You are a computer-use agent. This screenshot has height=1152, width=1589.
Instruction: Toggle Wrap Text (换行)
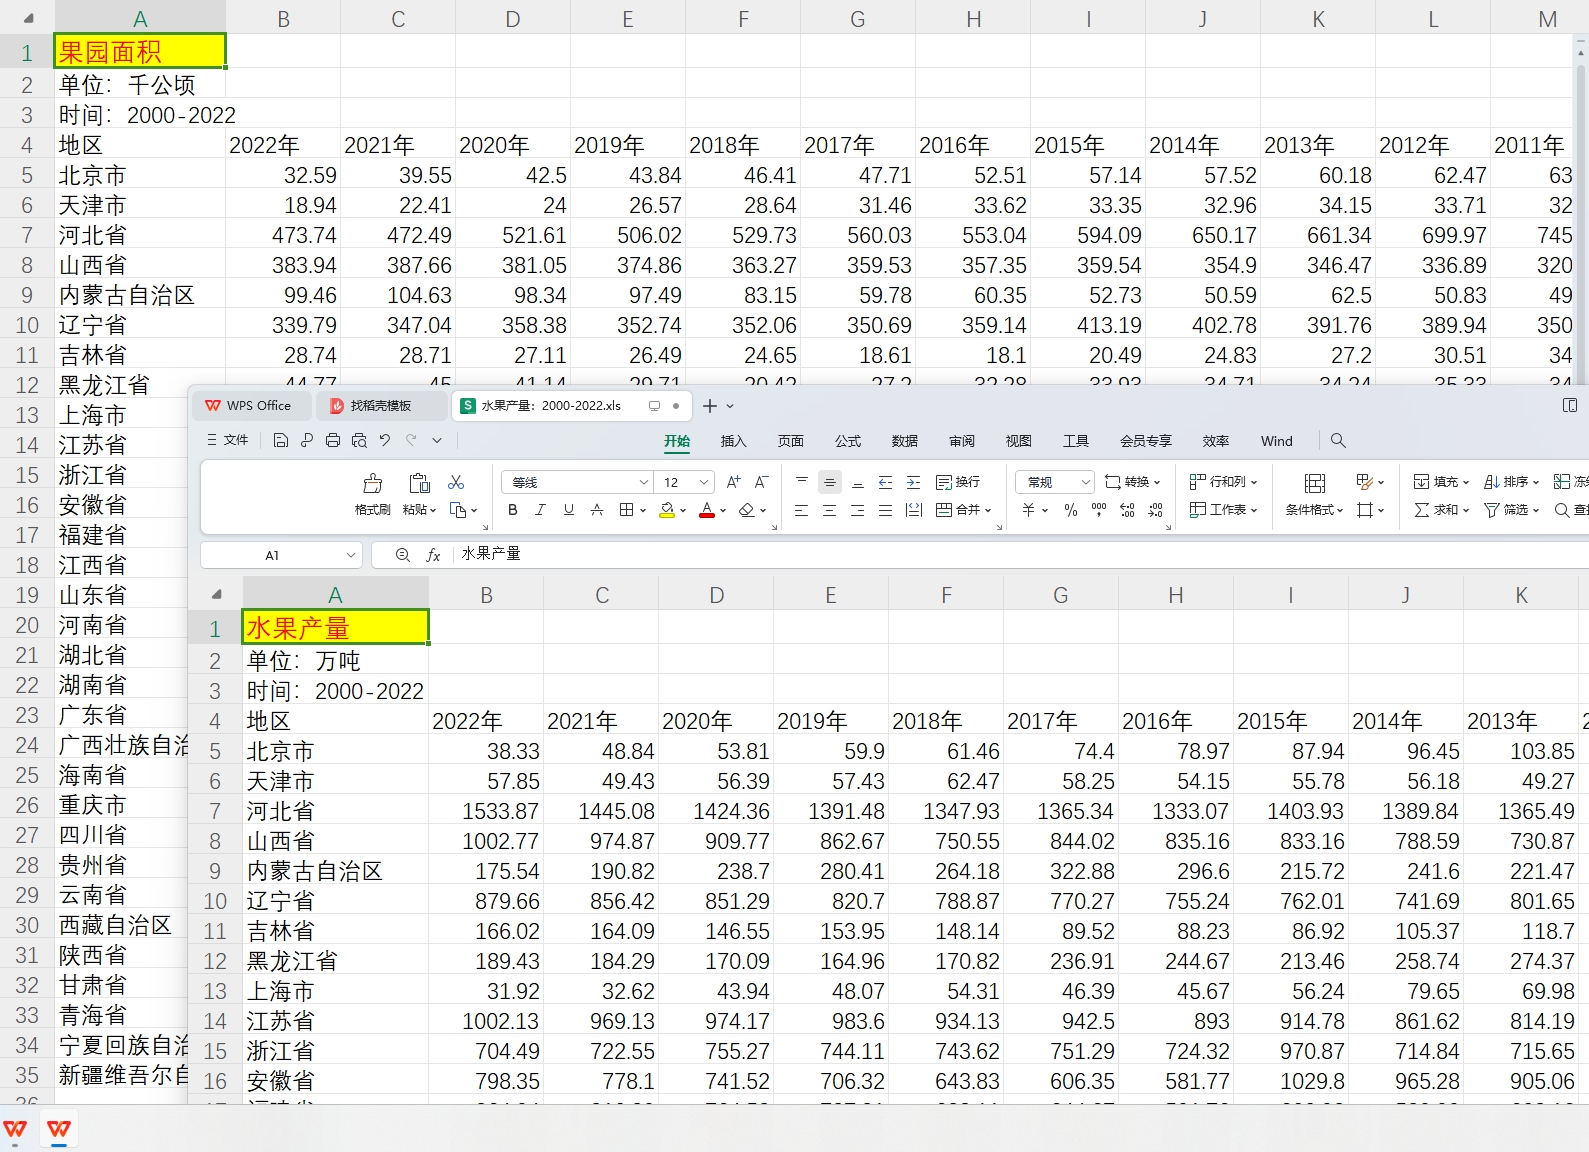click(958, 482)
